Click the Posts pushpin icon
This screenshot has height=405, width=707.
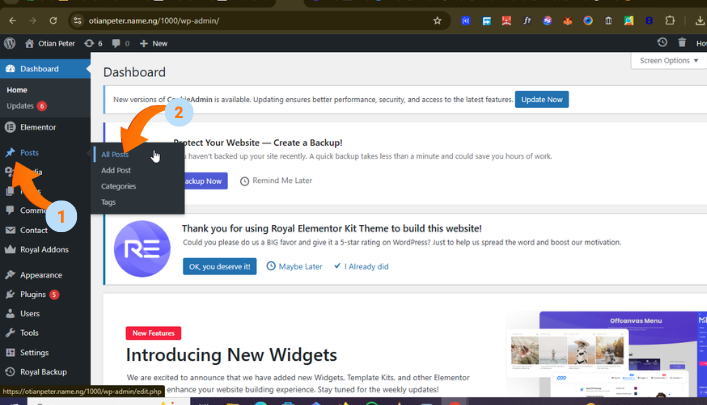tap(10, 152)
